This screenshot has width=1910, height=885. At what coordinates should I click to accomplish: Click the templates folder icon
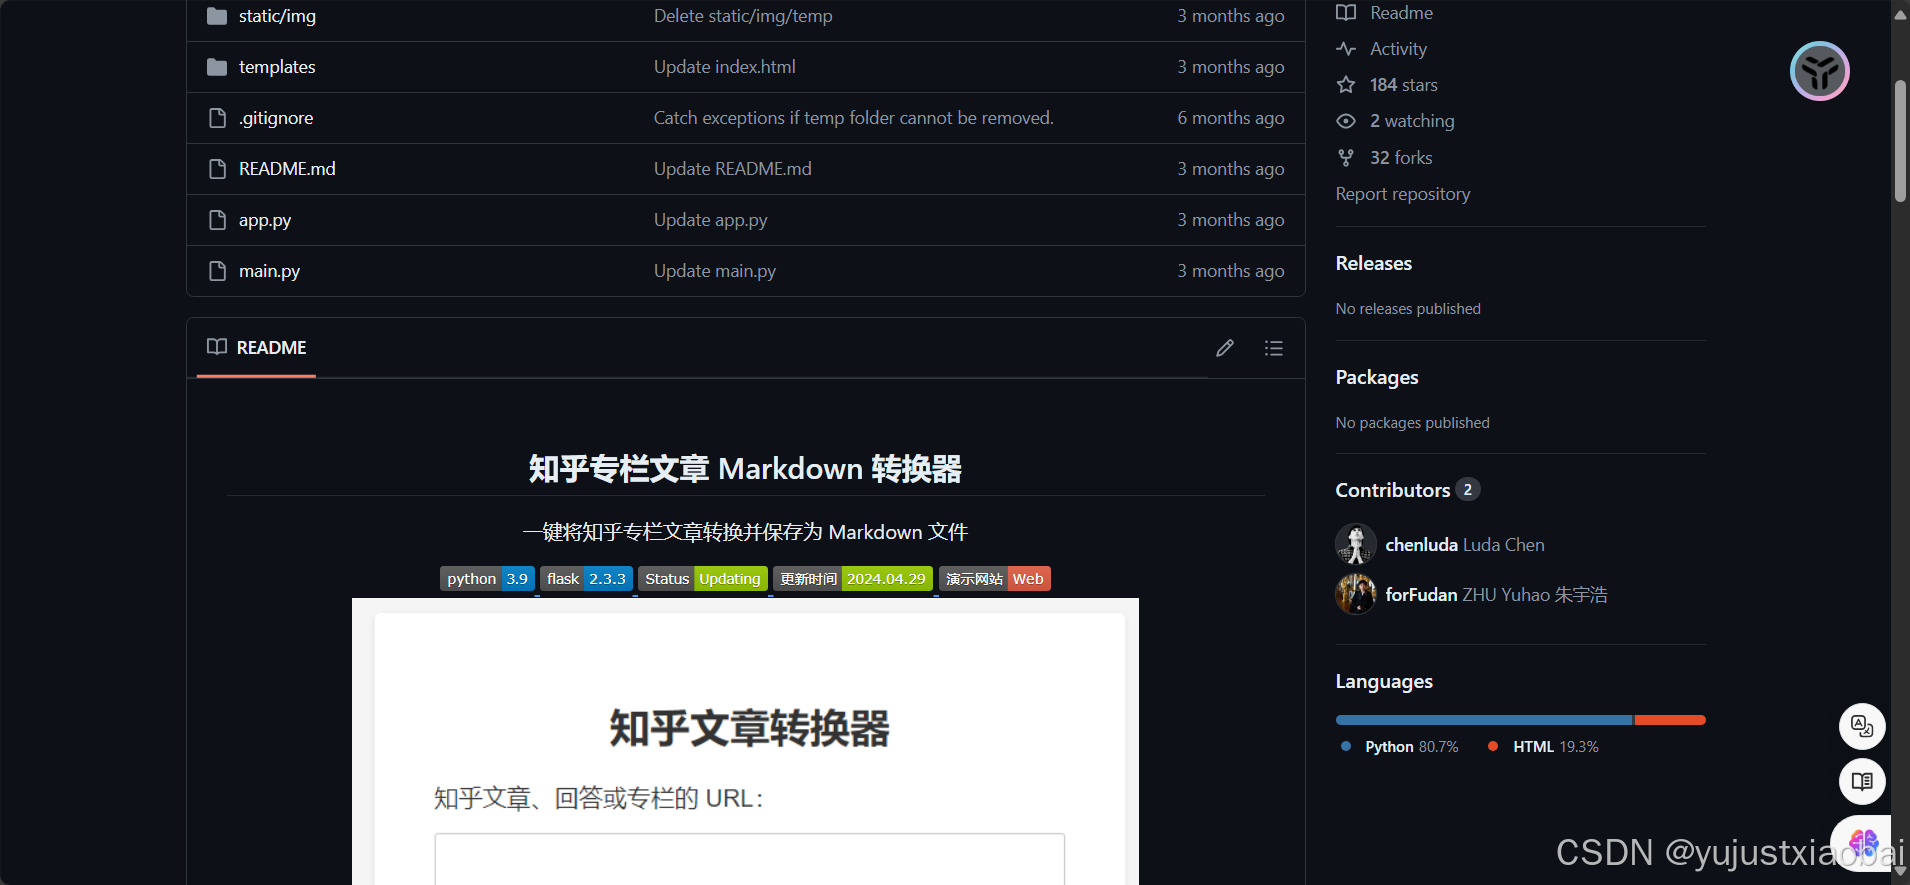(217, 67)
